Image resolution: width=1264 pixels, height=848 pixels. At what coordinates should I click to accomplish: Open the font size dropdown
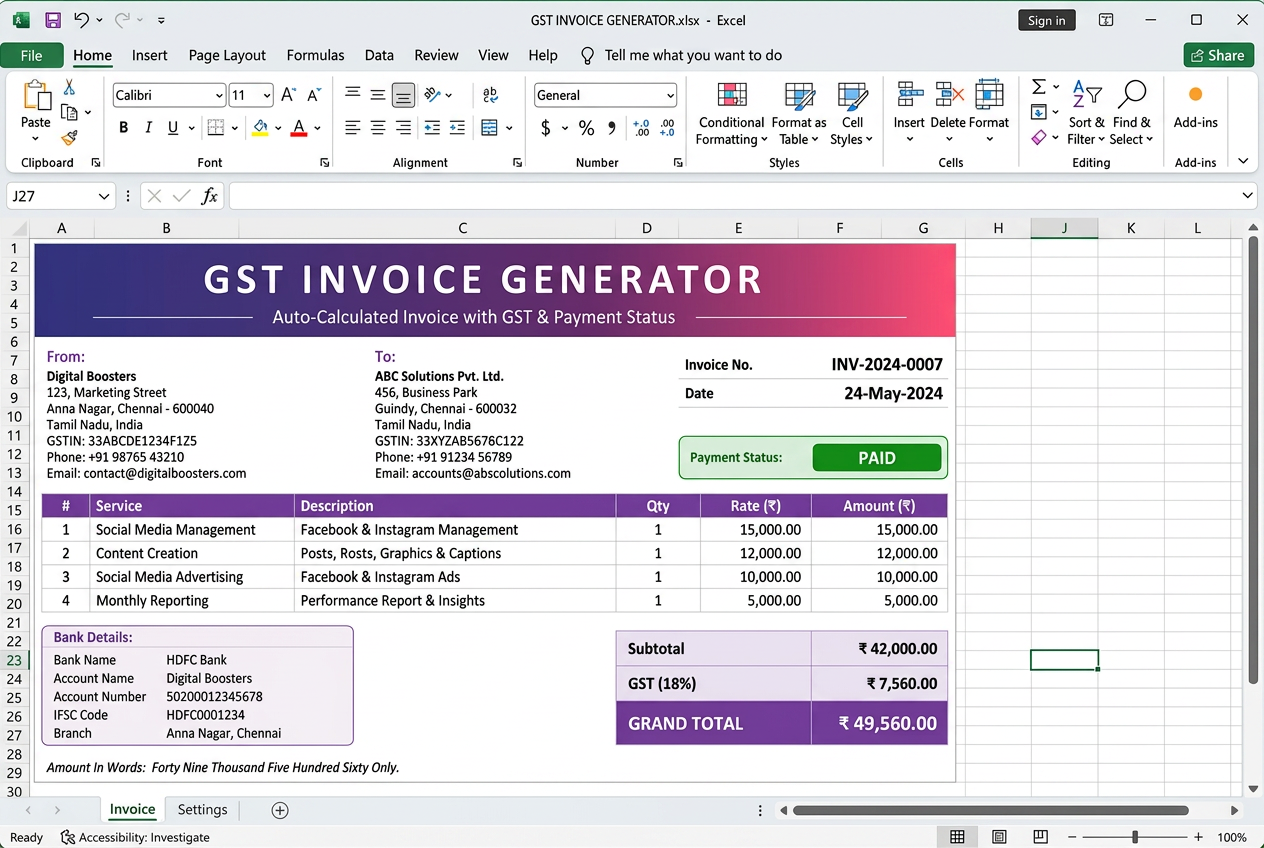point(267,96)
